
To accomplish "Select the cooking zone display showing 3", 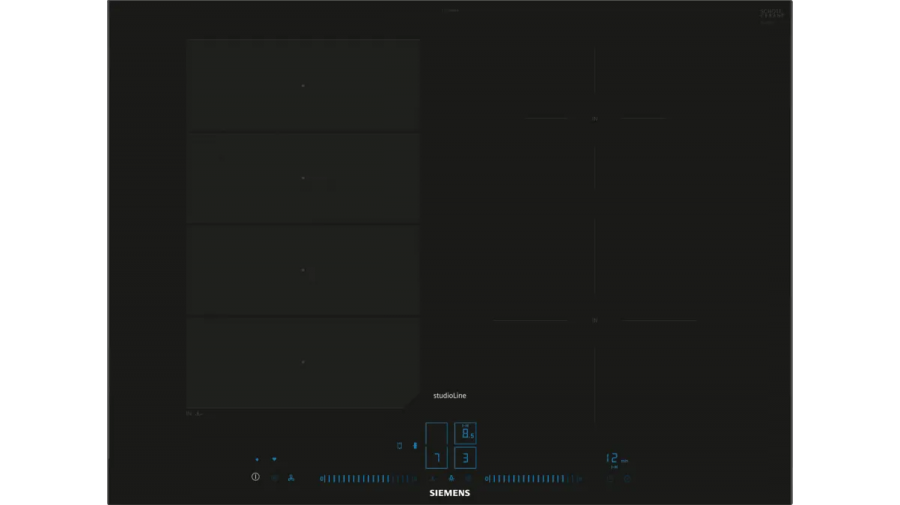I will (x=465, y=458).
